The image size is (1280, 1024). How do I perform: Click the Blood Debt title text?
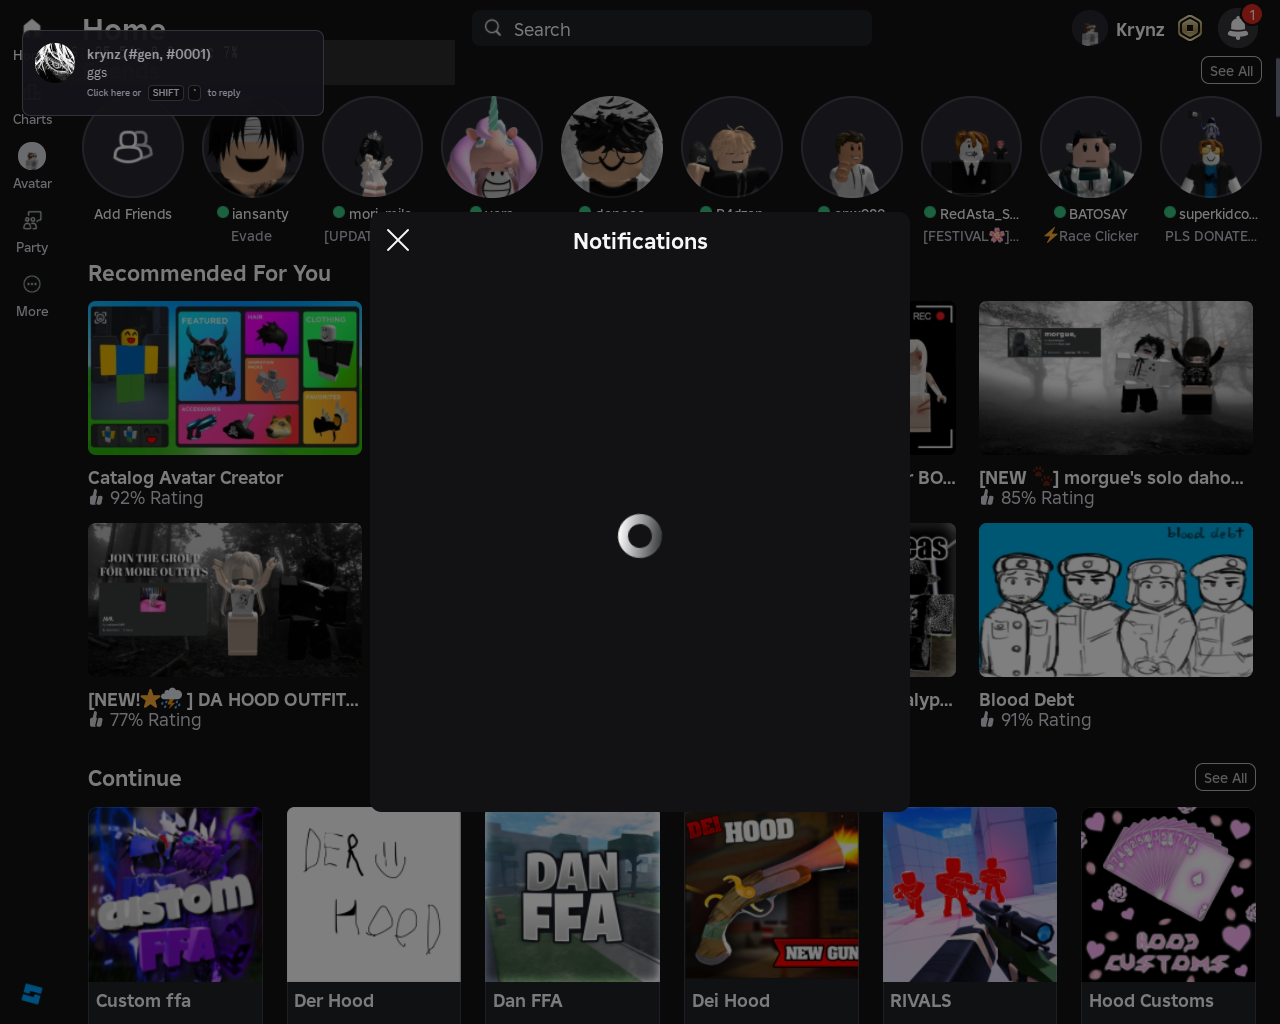click(1026, 700)
